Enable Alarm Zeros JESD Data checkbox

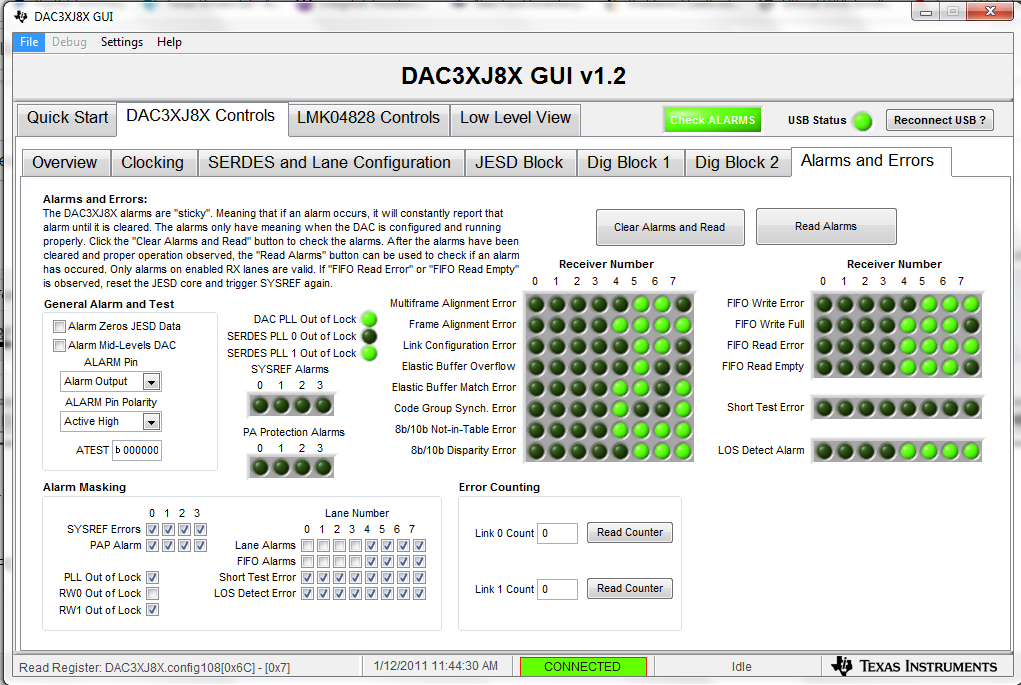pos(59,326)
